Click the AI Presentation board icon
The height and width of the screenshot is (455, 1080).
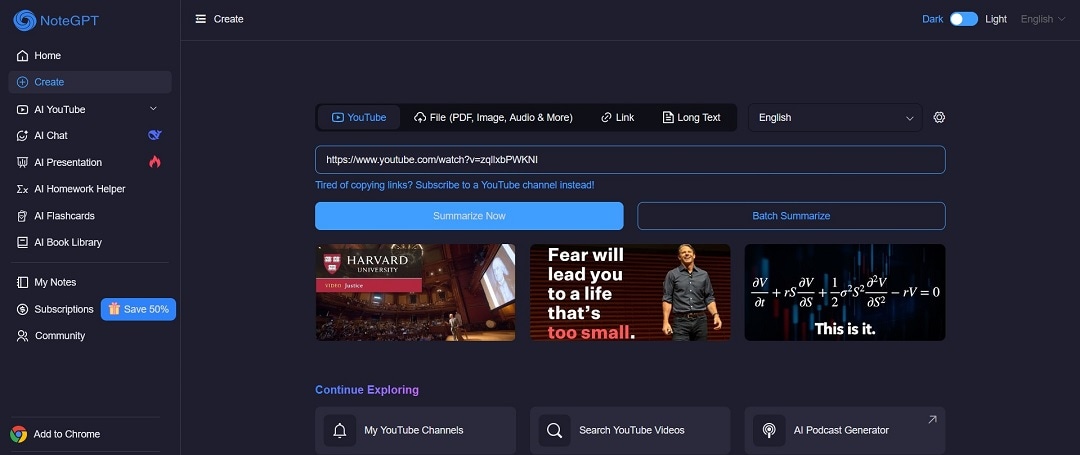click(22, 162)
